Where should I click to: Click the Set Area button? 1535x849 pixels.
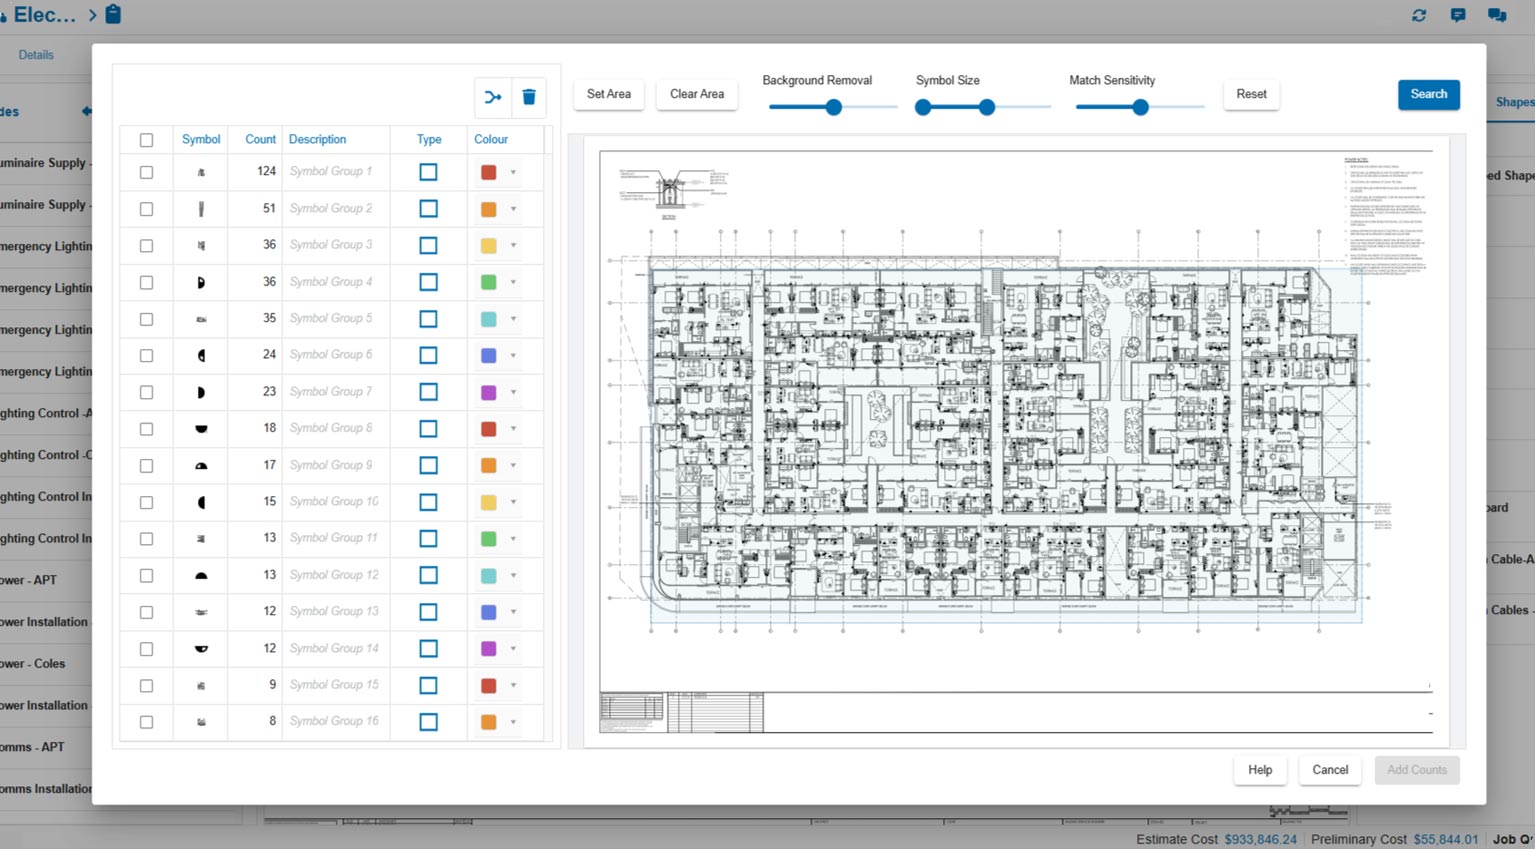[608, 94]
